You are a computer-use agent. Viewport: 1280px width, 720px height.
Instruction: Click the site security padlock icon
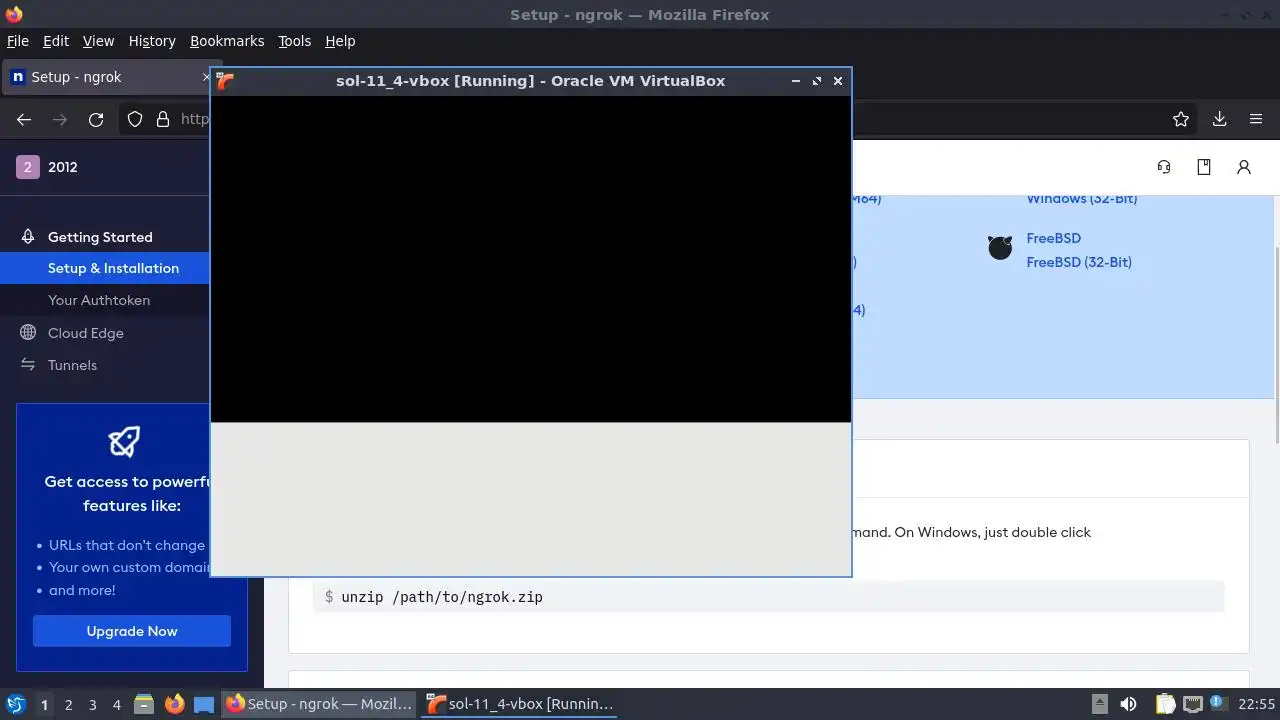click(163, 119)
